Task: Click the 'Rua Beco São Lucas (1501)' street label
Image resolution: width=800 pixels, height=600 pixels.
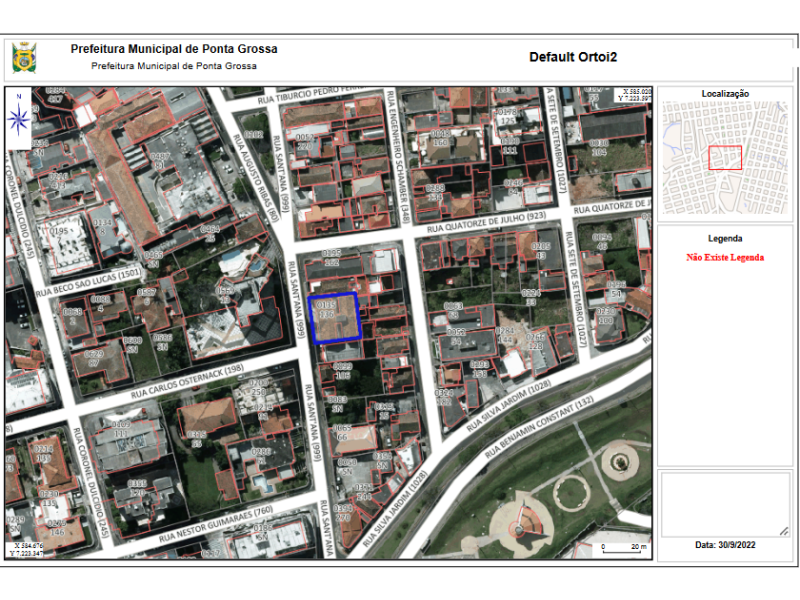Action: pyautogui.click(x=88, y=283)
